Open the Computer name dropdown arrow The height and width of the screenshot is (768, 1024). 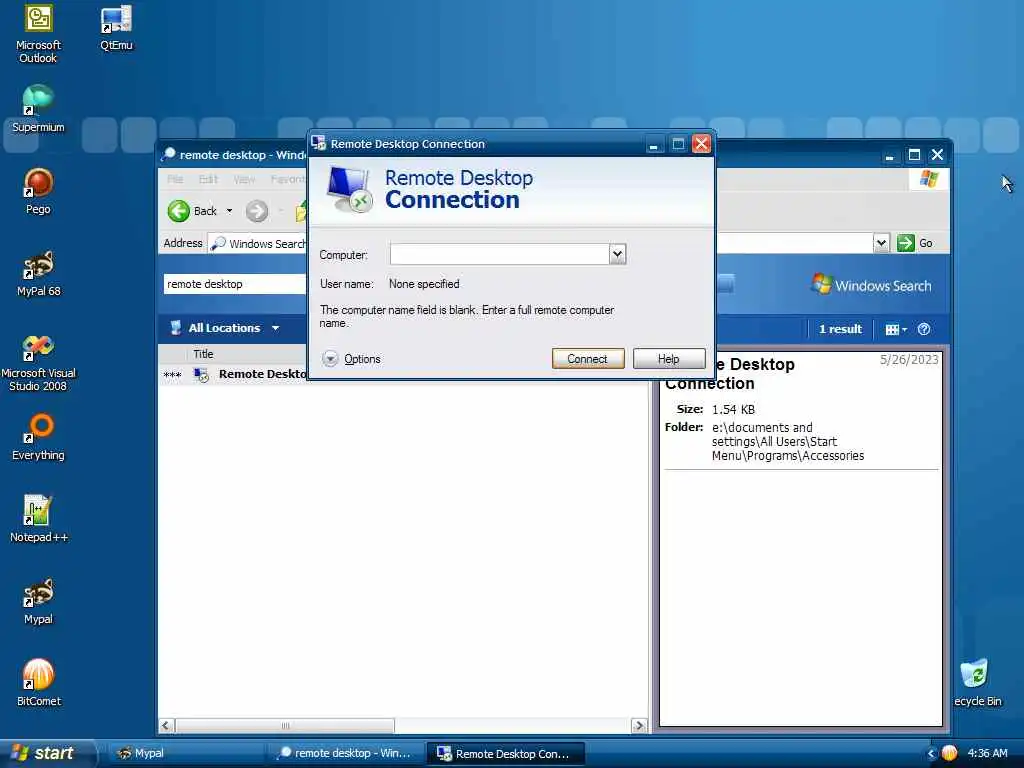coord(617,254)
